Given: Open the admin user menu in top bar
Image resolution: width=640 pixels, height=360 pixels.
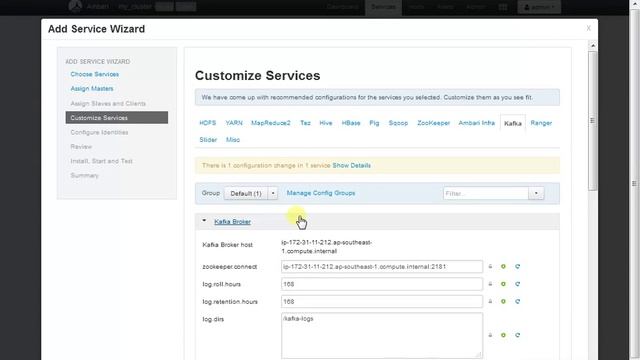Looking at the screenshot, I should [x=539, y=7].
